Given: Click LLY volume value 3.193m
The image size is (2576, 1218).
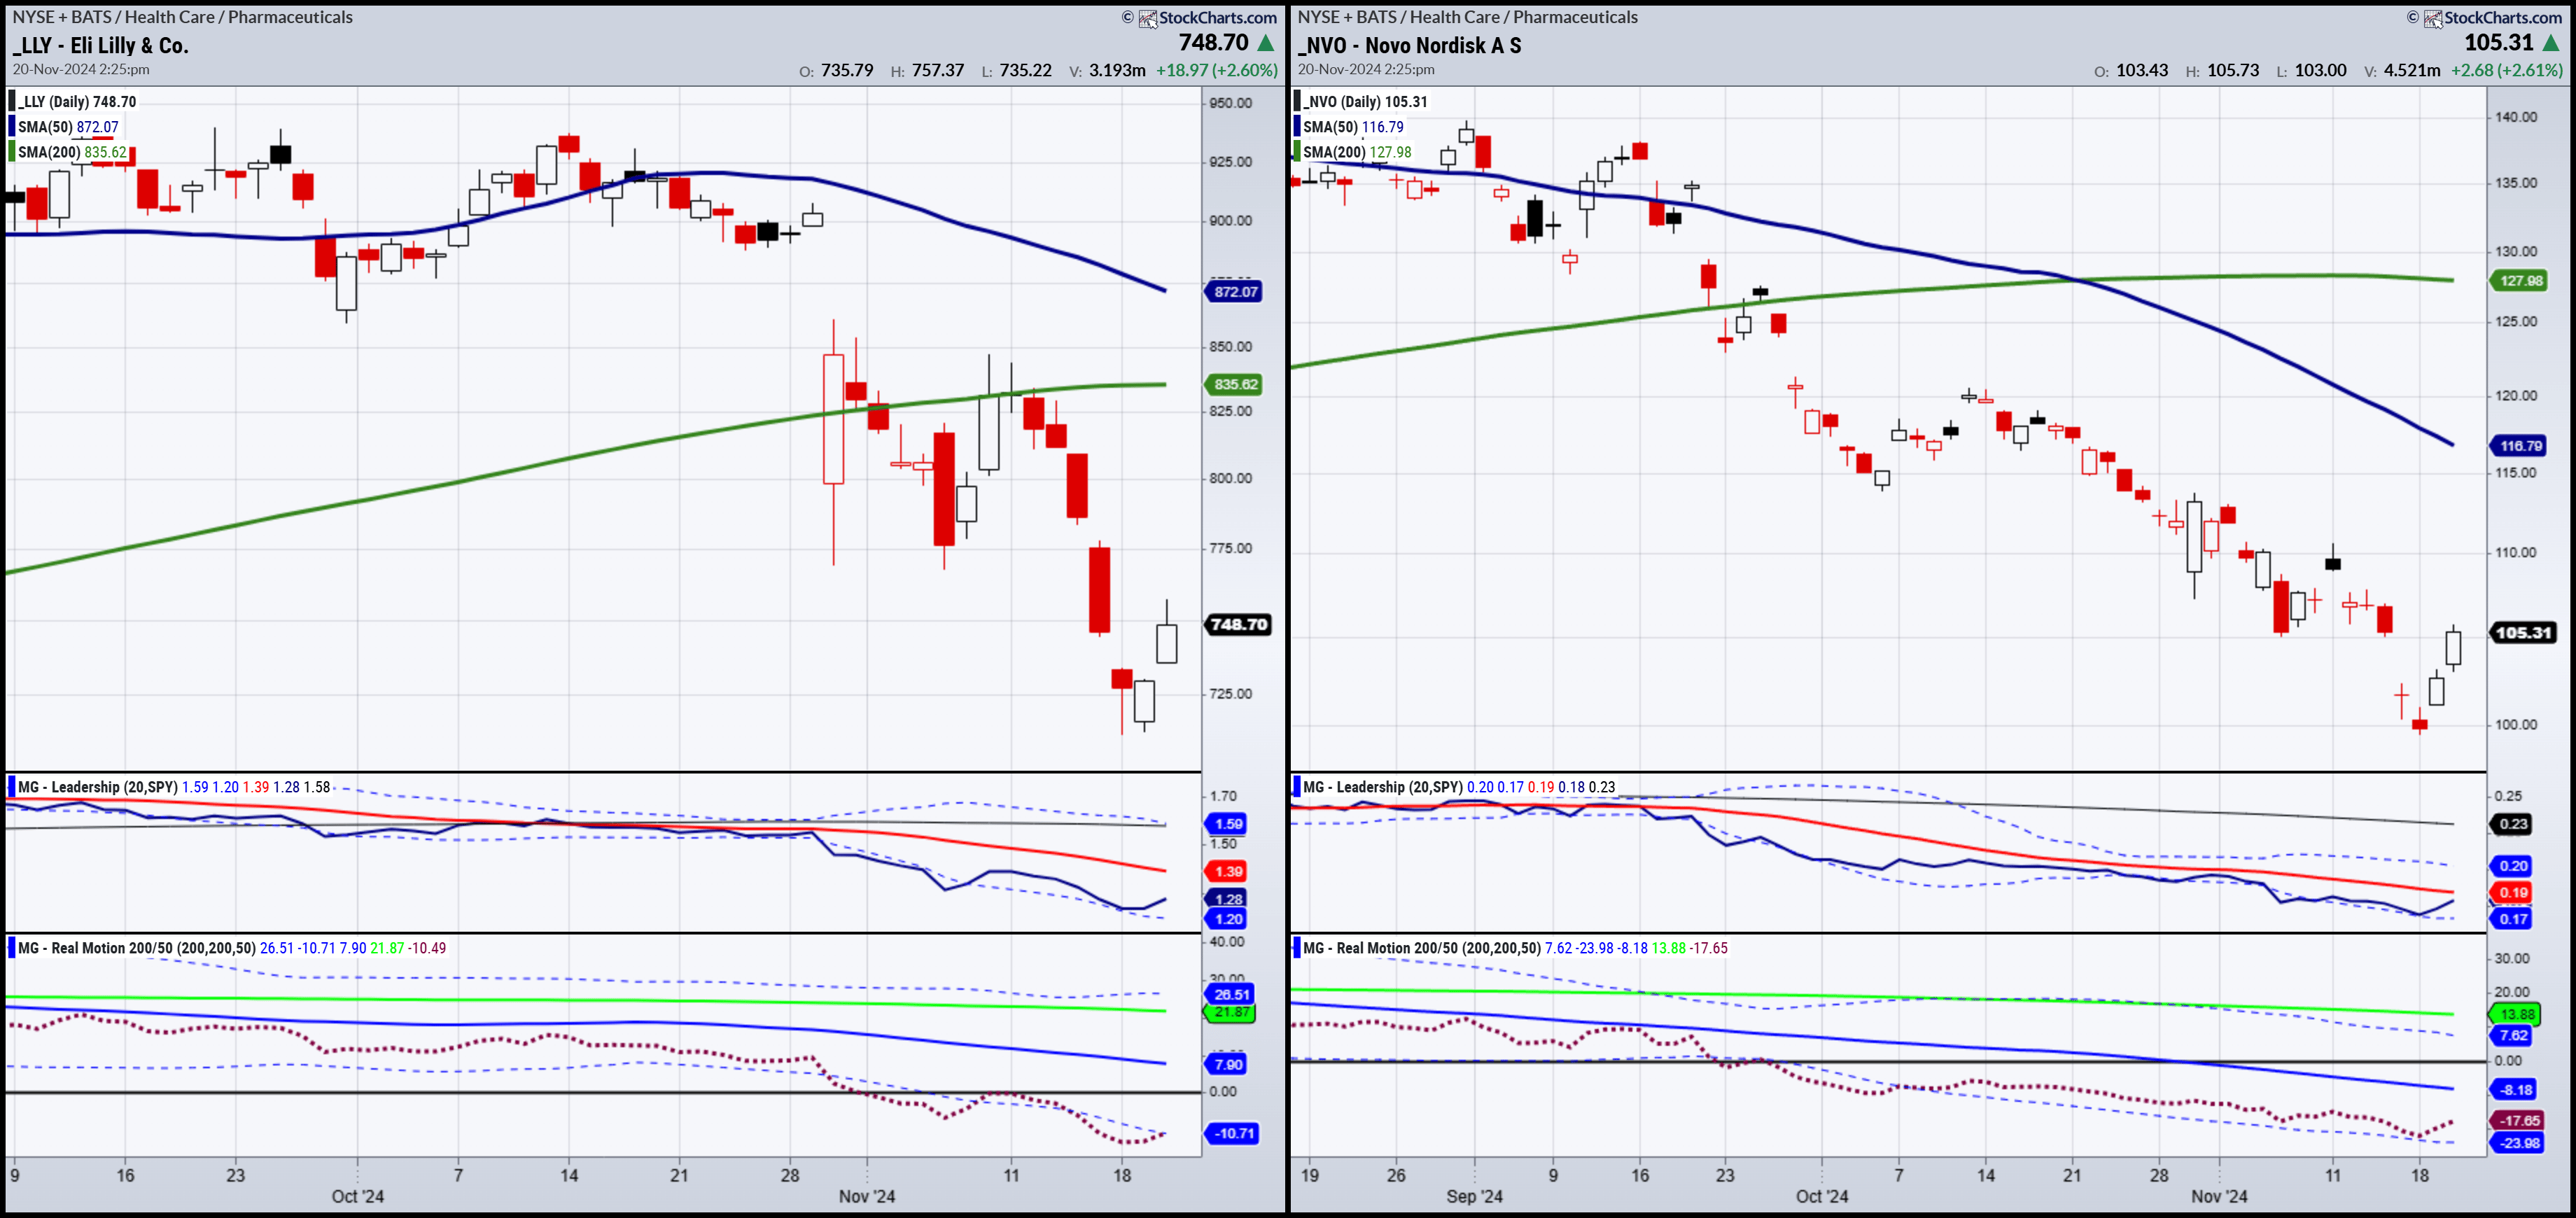Looking at the screenshot, I should pyautogui.click(x=1117, y=71).
